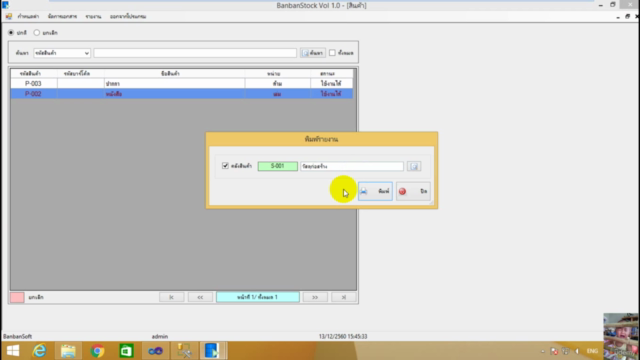The height and width of the screenshot is (360, 640).
Task: Open the third menu bar item, reports
Action: tap(93, 16)
